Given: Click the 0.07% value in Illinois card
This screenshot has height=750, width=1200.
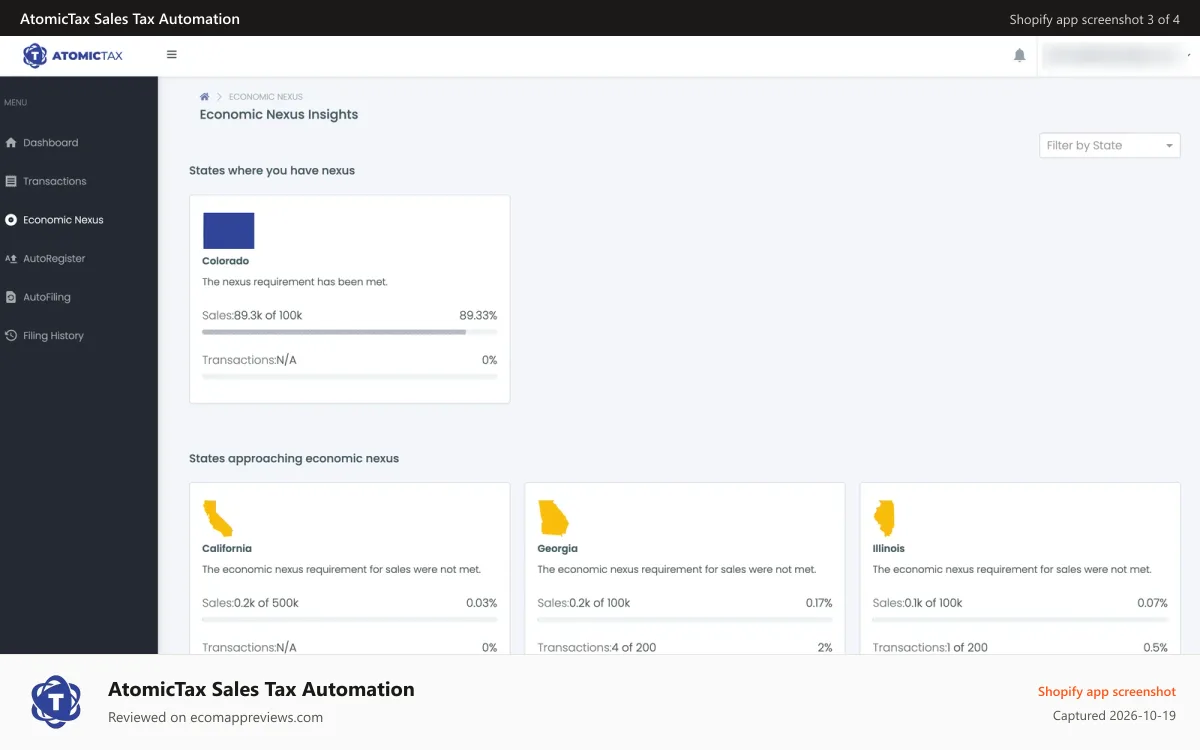Looking at the screenshot, I should point(1152,603).
